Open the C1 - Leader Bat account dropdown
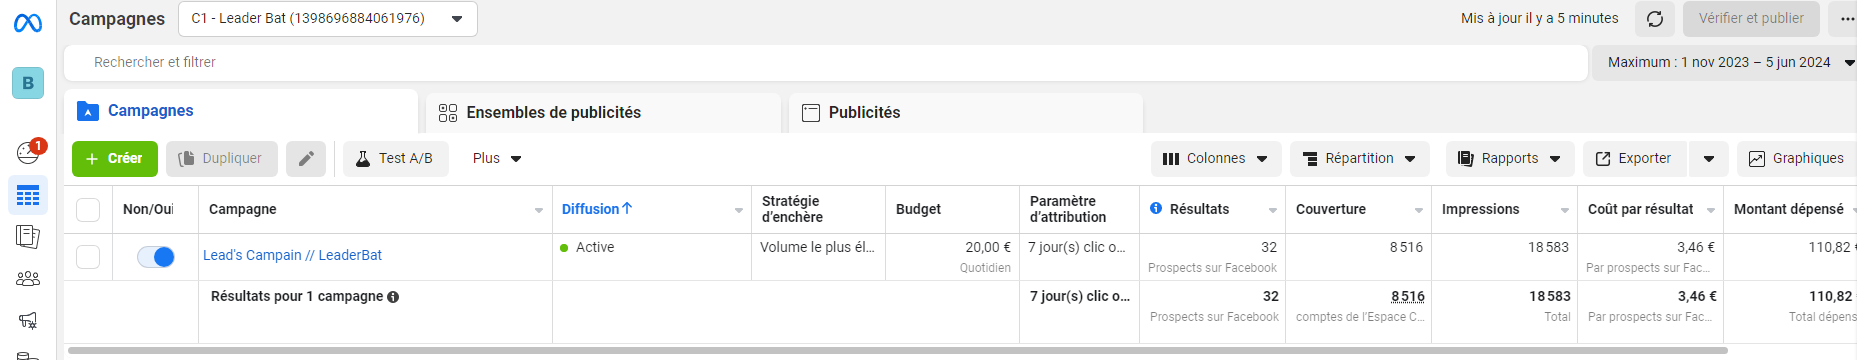The image size is (1857, 360). (x=328, y=19)
